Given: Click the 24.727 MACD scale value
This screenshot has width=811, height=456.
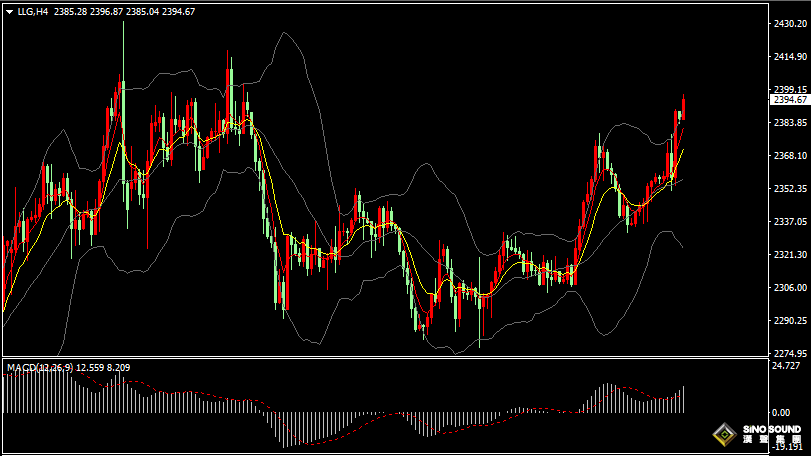Looking at the screenshot, I should [x=786, y=367].
